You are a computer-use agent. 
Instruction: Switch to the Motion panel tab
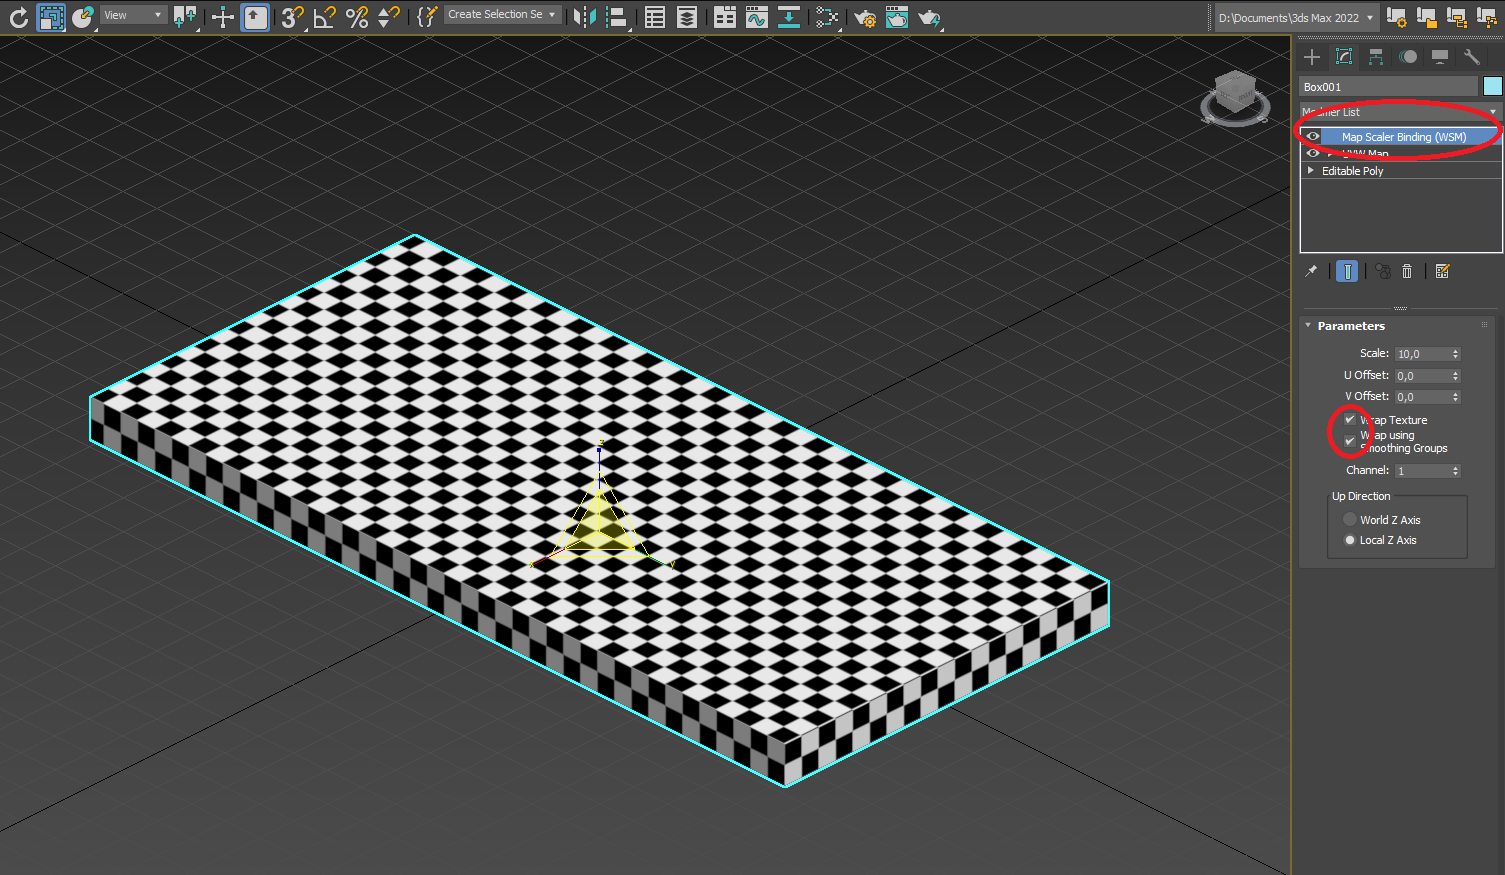1408,57
